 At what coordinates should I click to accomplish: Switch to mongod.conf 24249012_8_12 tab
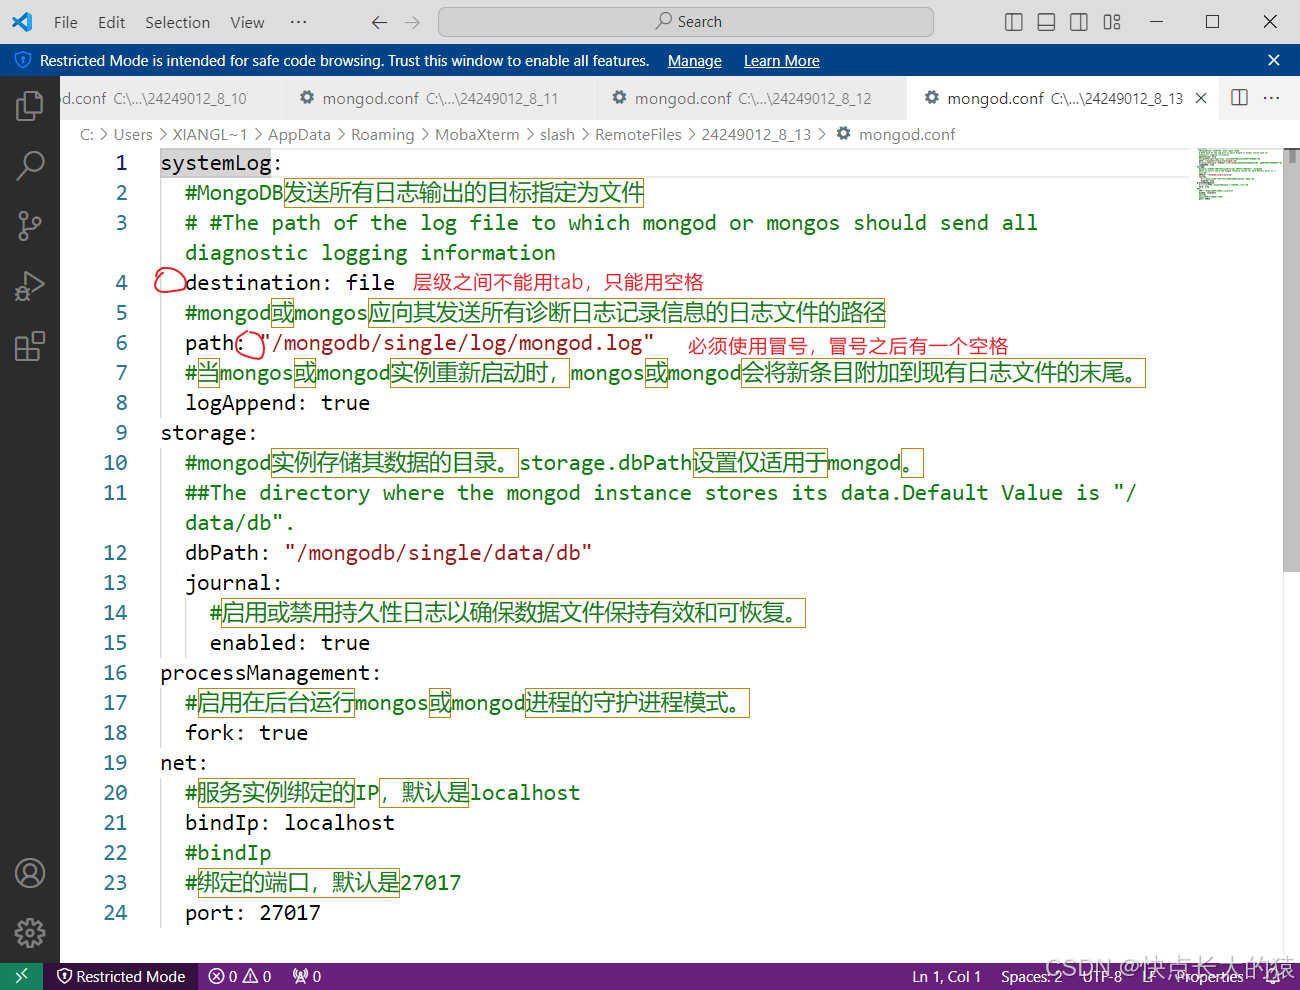(x=745, y=98)
